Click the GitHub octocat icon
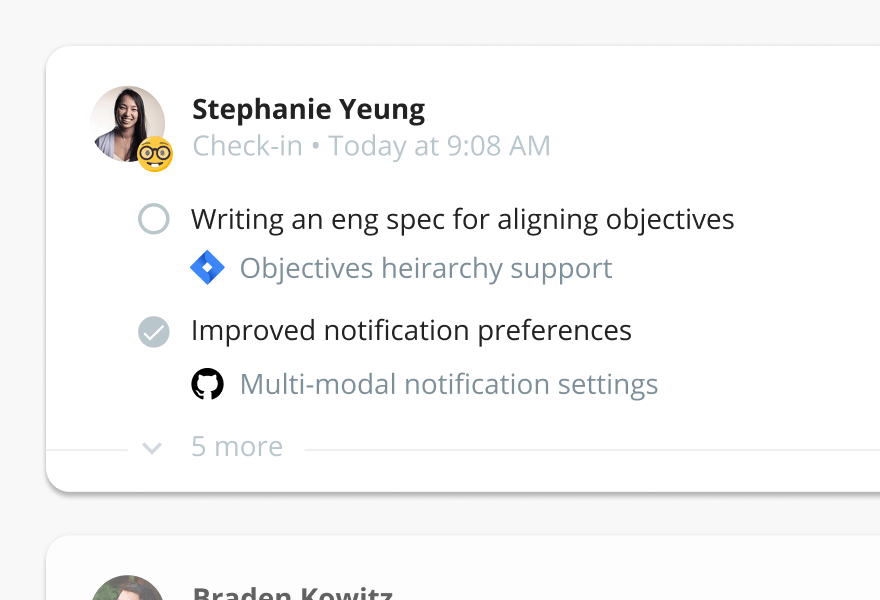This screenshot has height=600, width=880. pos(207,384)
